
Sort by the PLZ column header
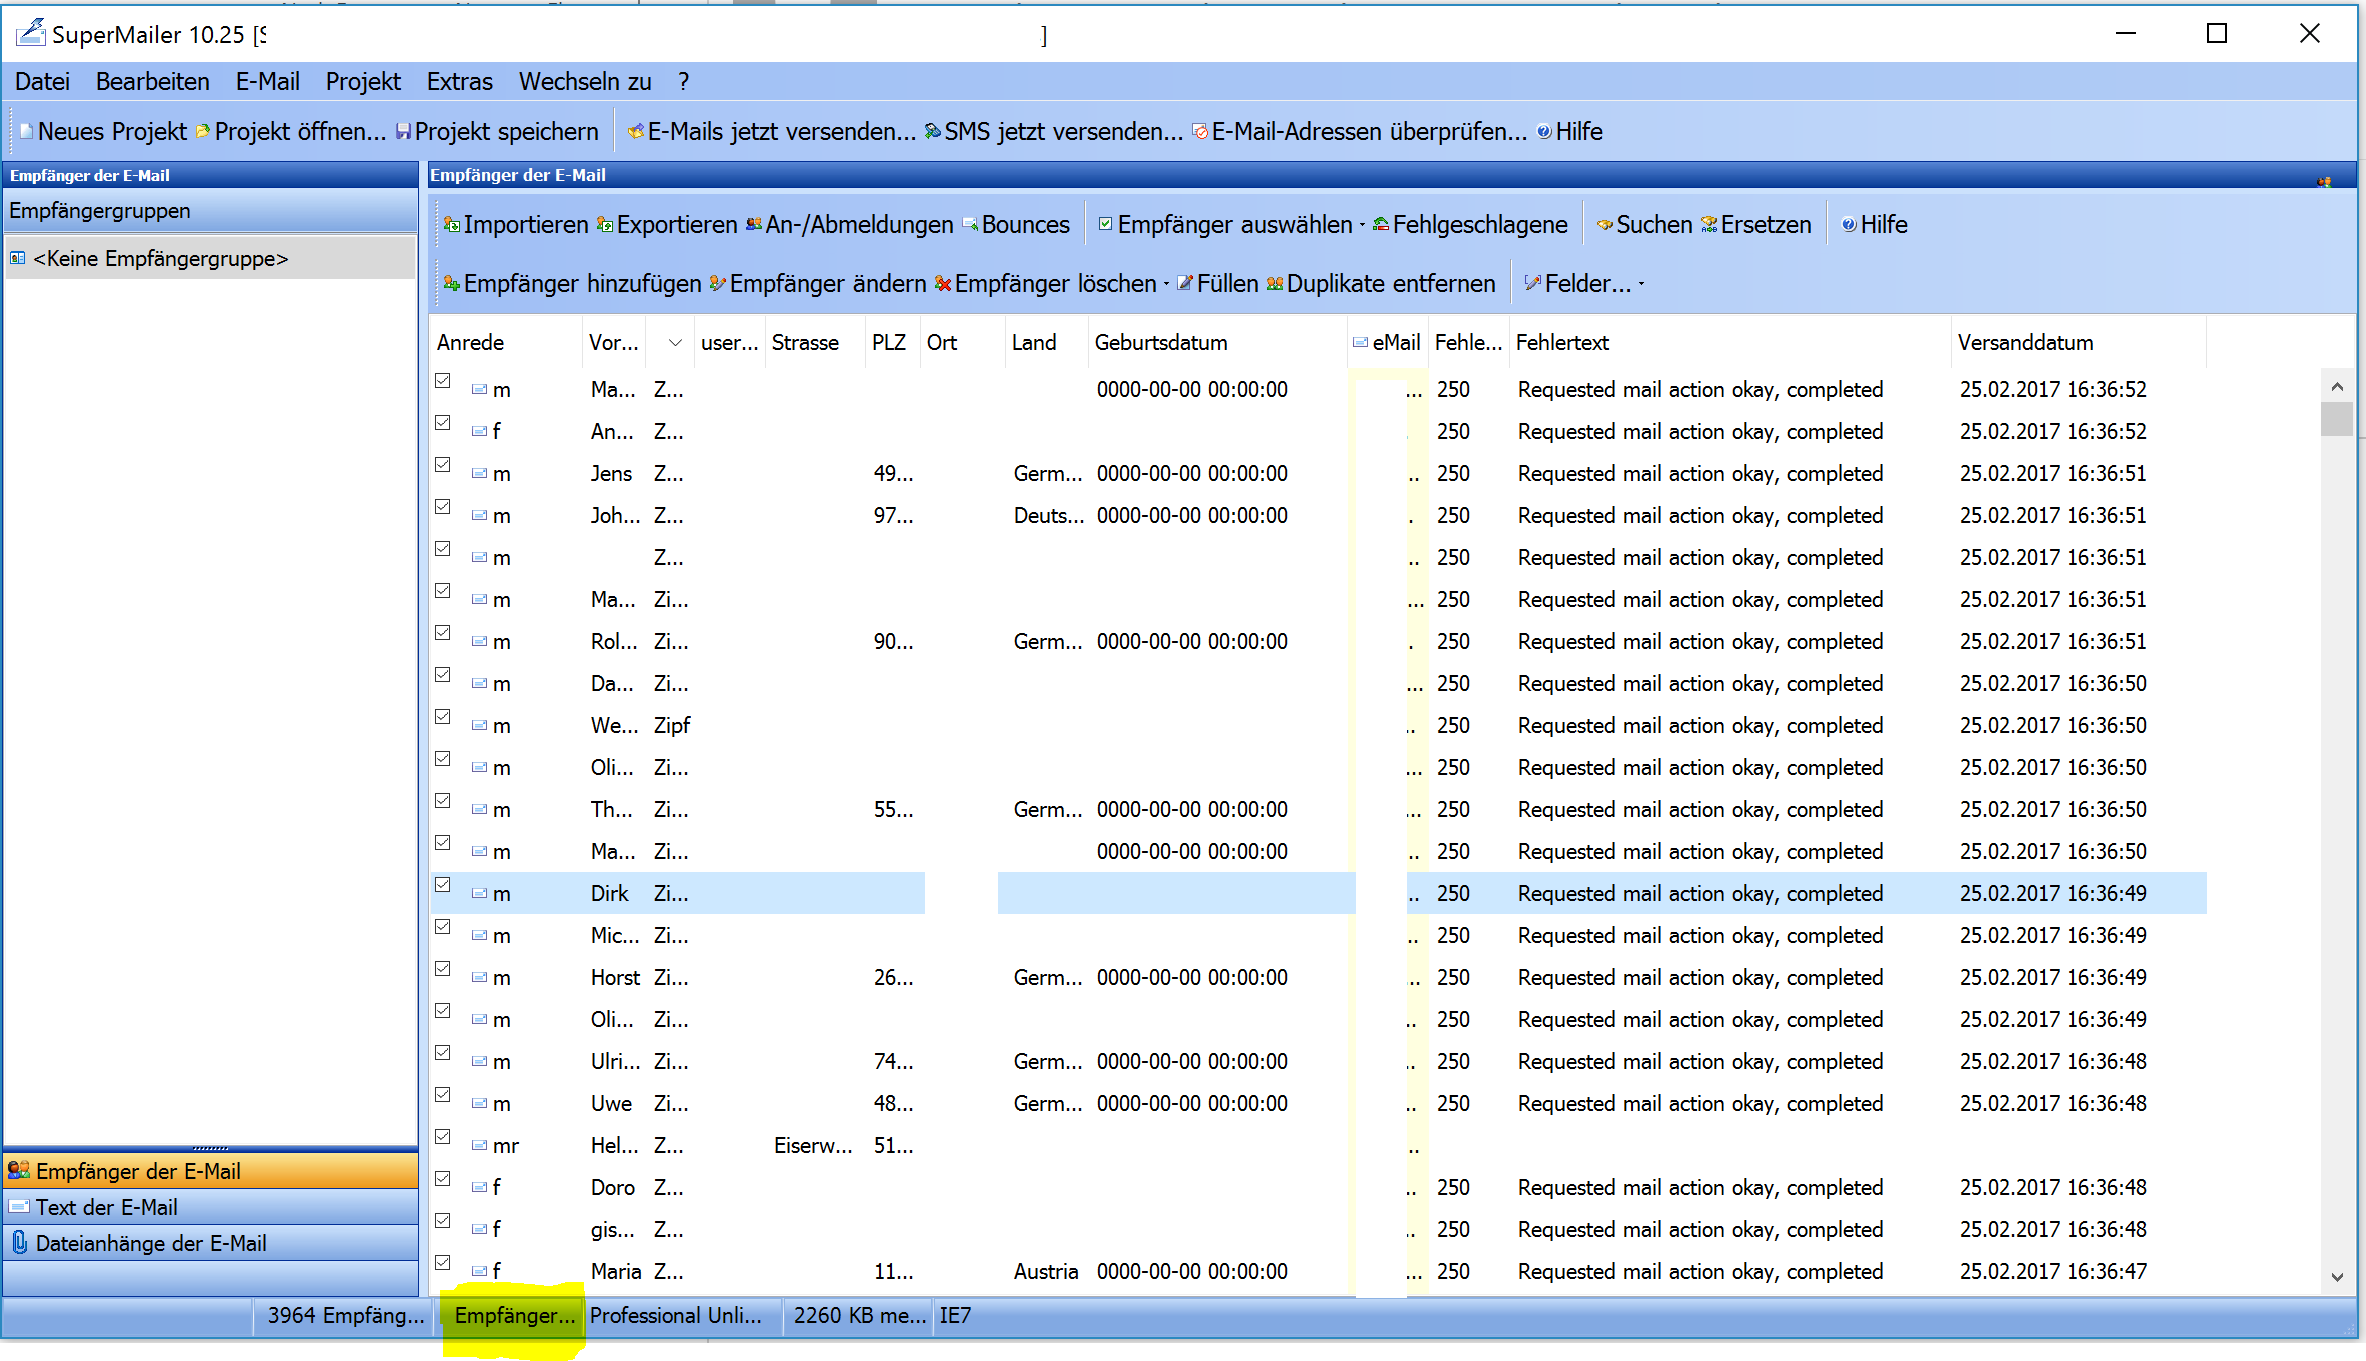[892, 343]
